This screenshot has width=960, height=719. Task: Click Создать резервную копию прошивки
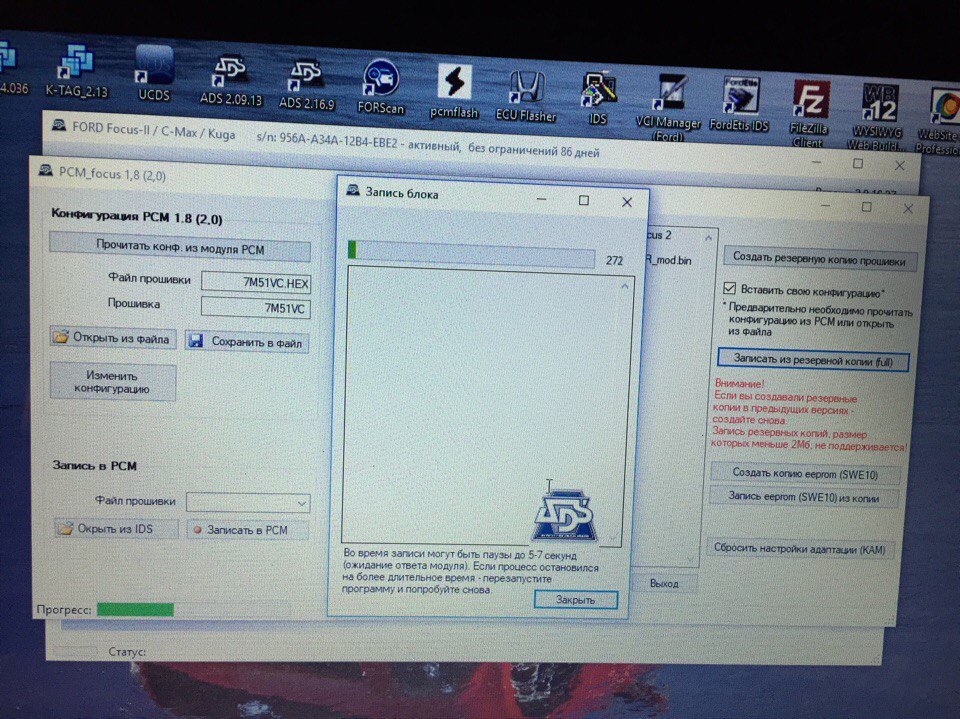tap(819, 260)
